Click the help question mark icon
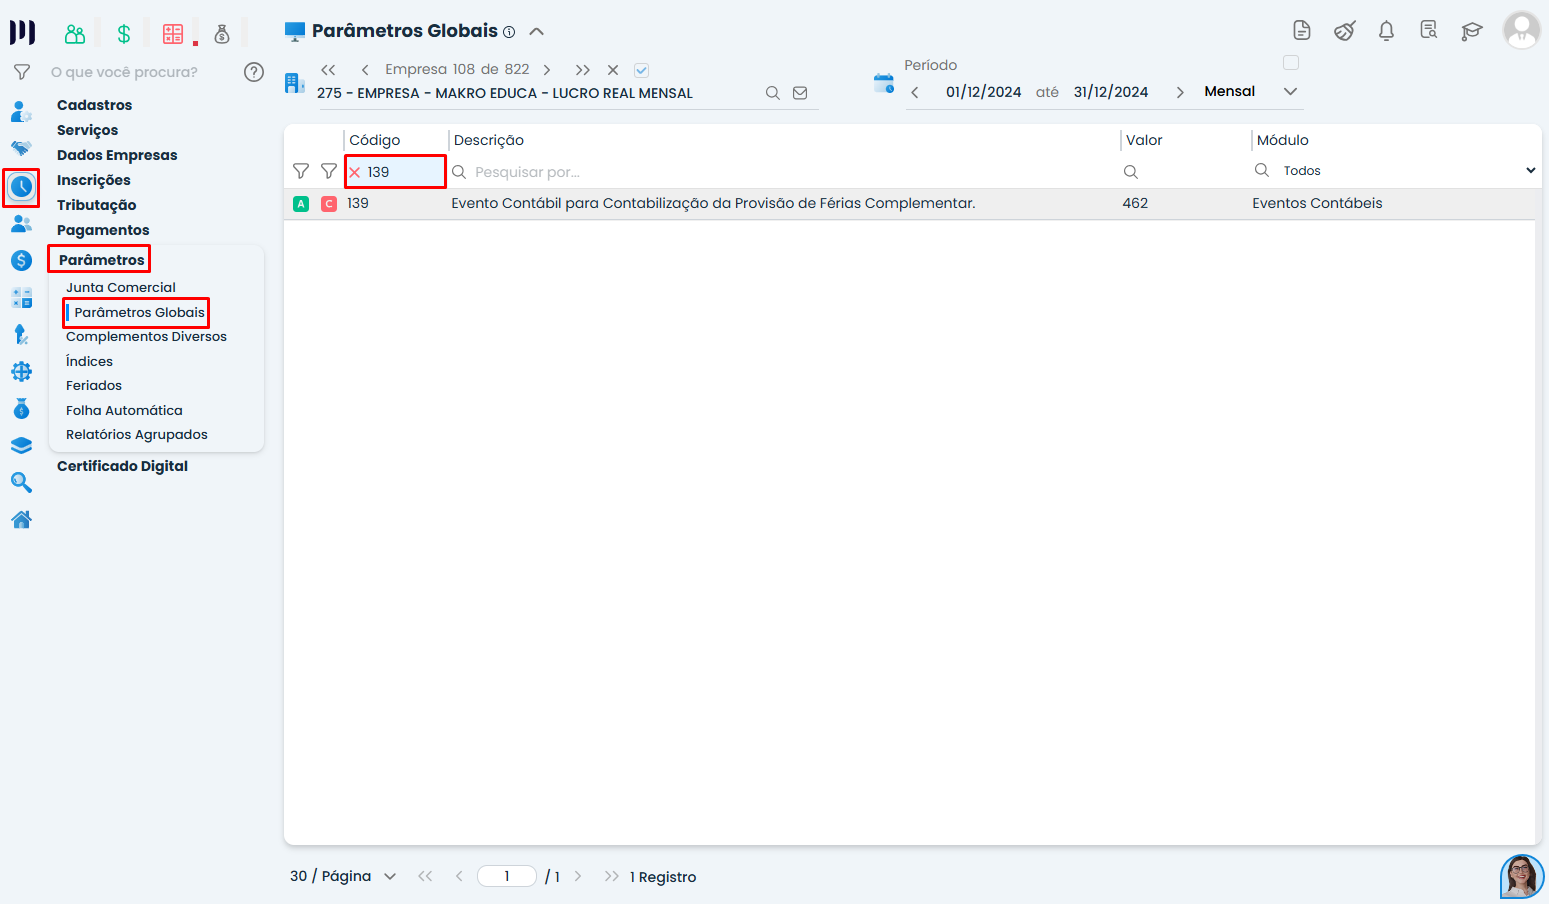 click(x=254, y=72)
